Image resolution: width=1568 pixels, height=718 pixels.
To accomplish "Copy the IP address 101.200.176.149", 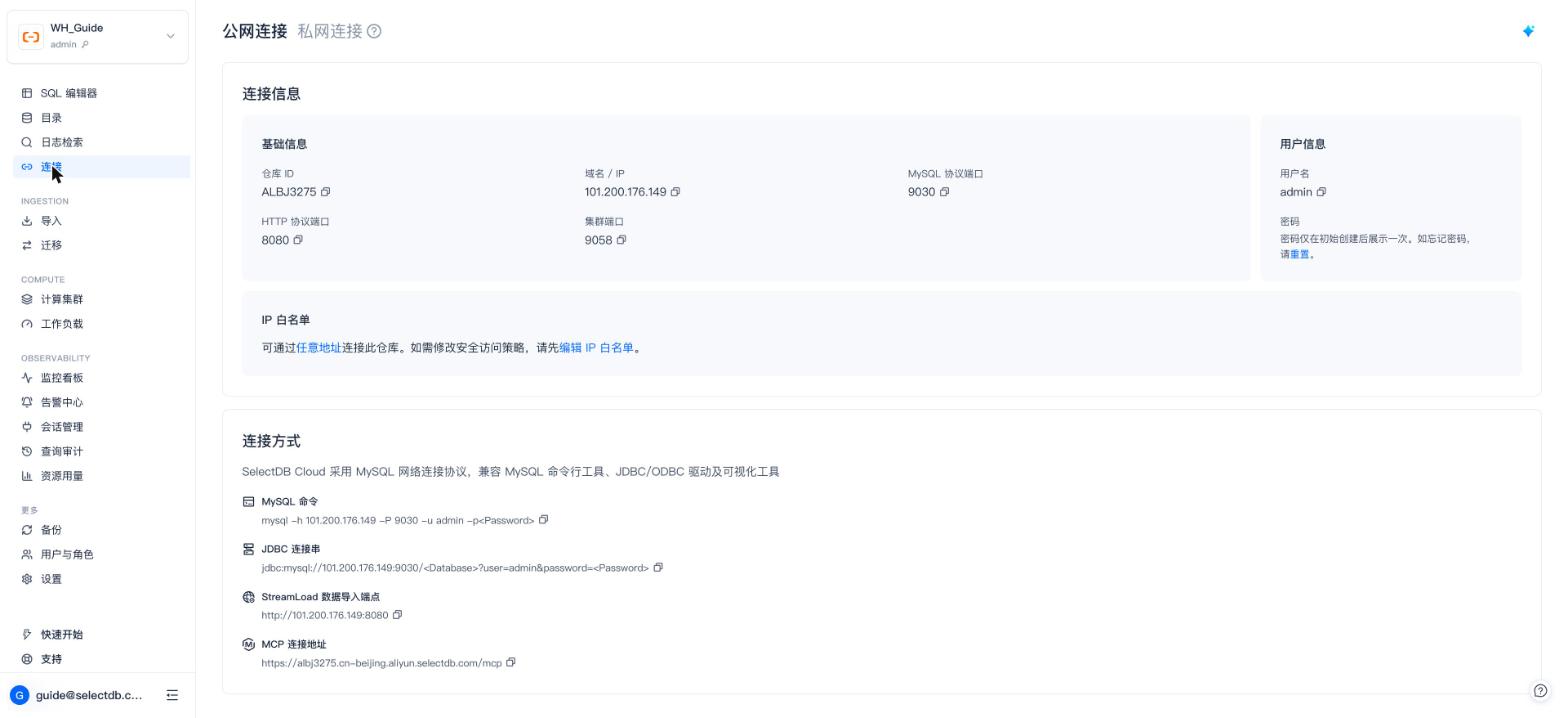I will pos(675,192).
